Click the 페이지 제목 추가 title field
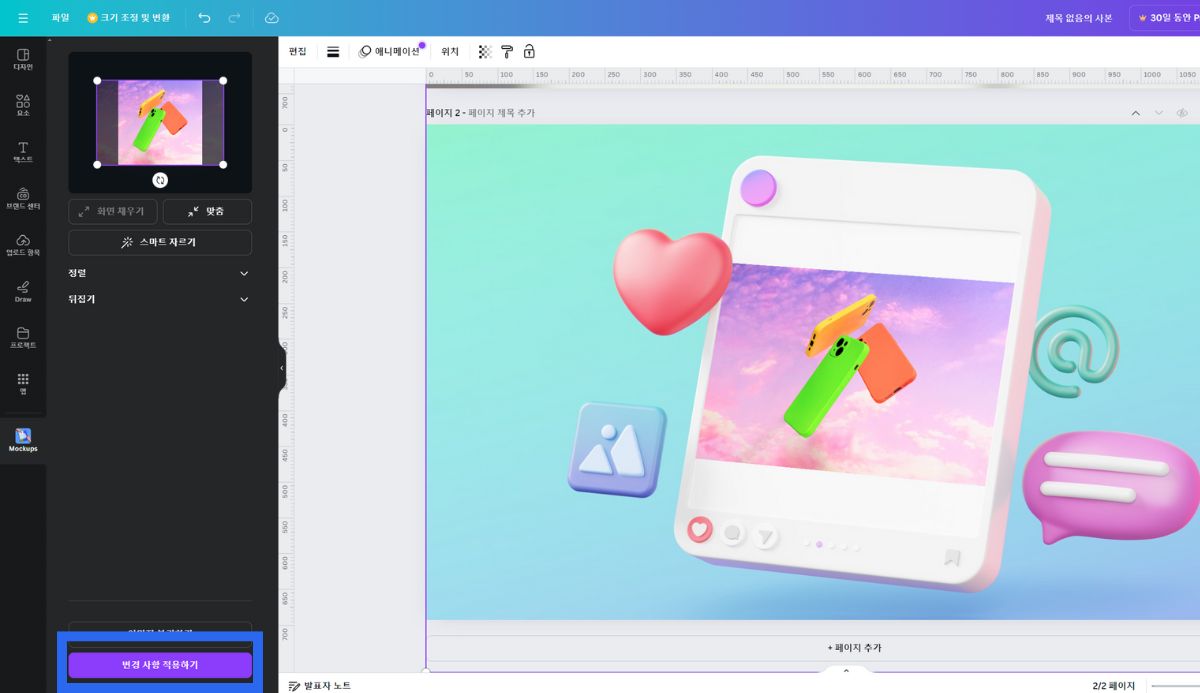1200x693 pixels. [501, 113]
